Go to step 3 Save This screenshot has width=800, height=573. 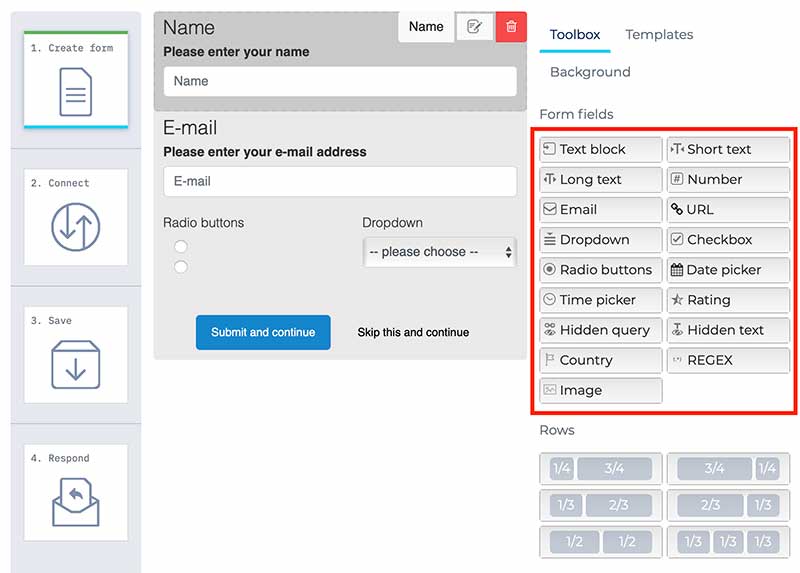coord(76,355)
